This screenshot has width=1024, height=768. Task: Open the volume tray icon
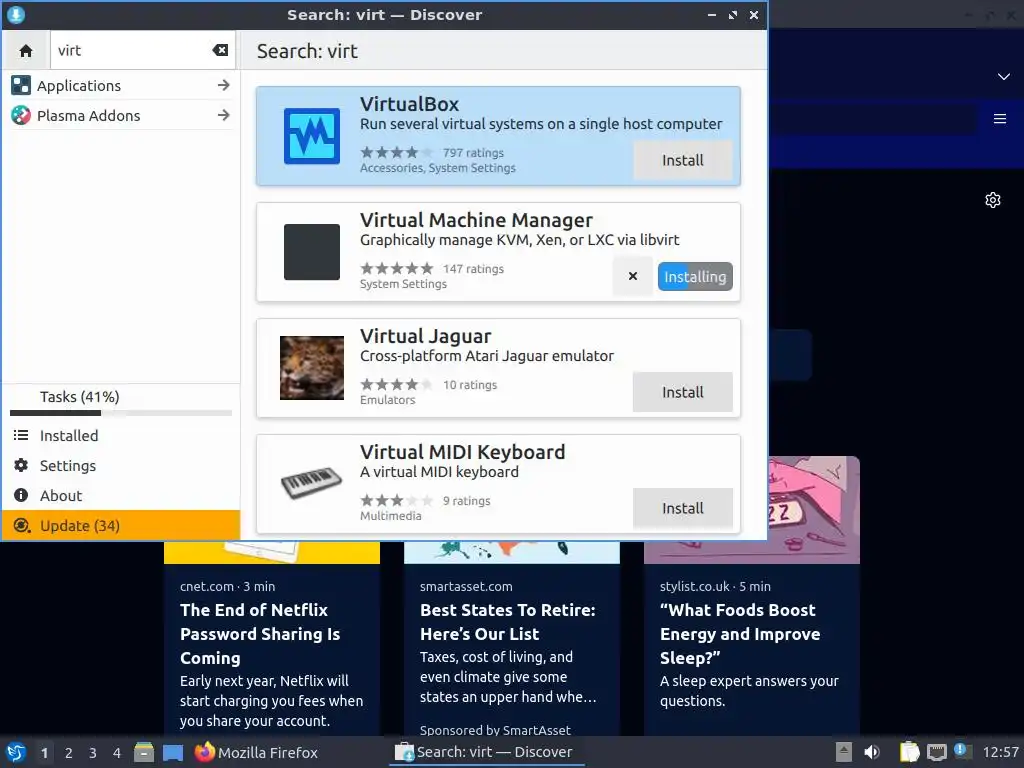[872, 752]
